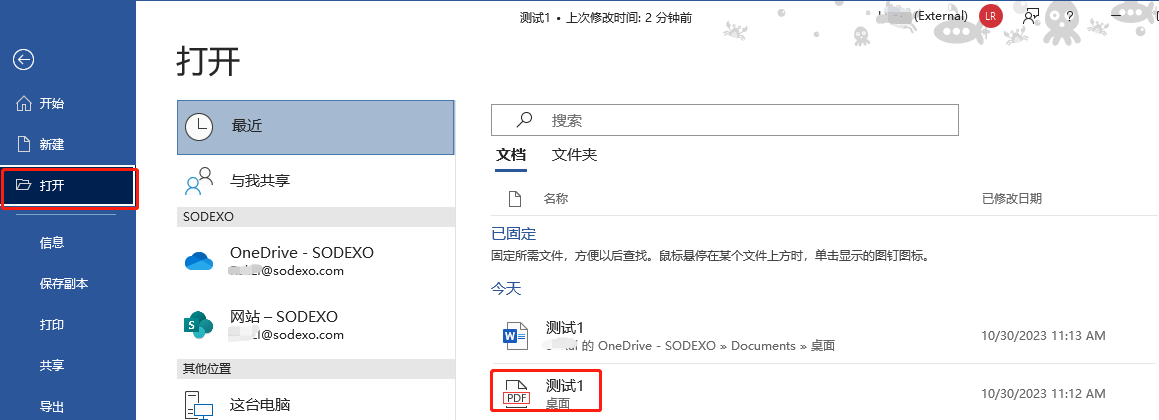Click the PDF file icon of 测试1
Screen dimensions: 1159x420
pyautogui.click(x=516, y=393)
